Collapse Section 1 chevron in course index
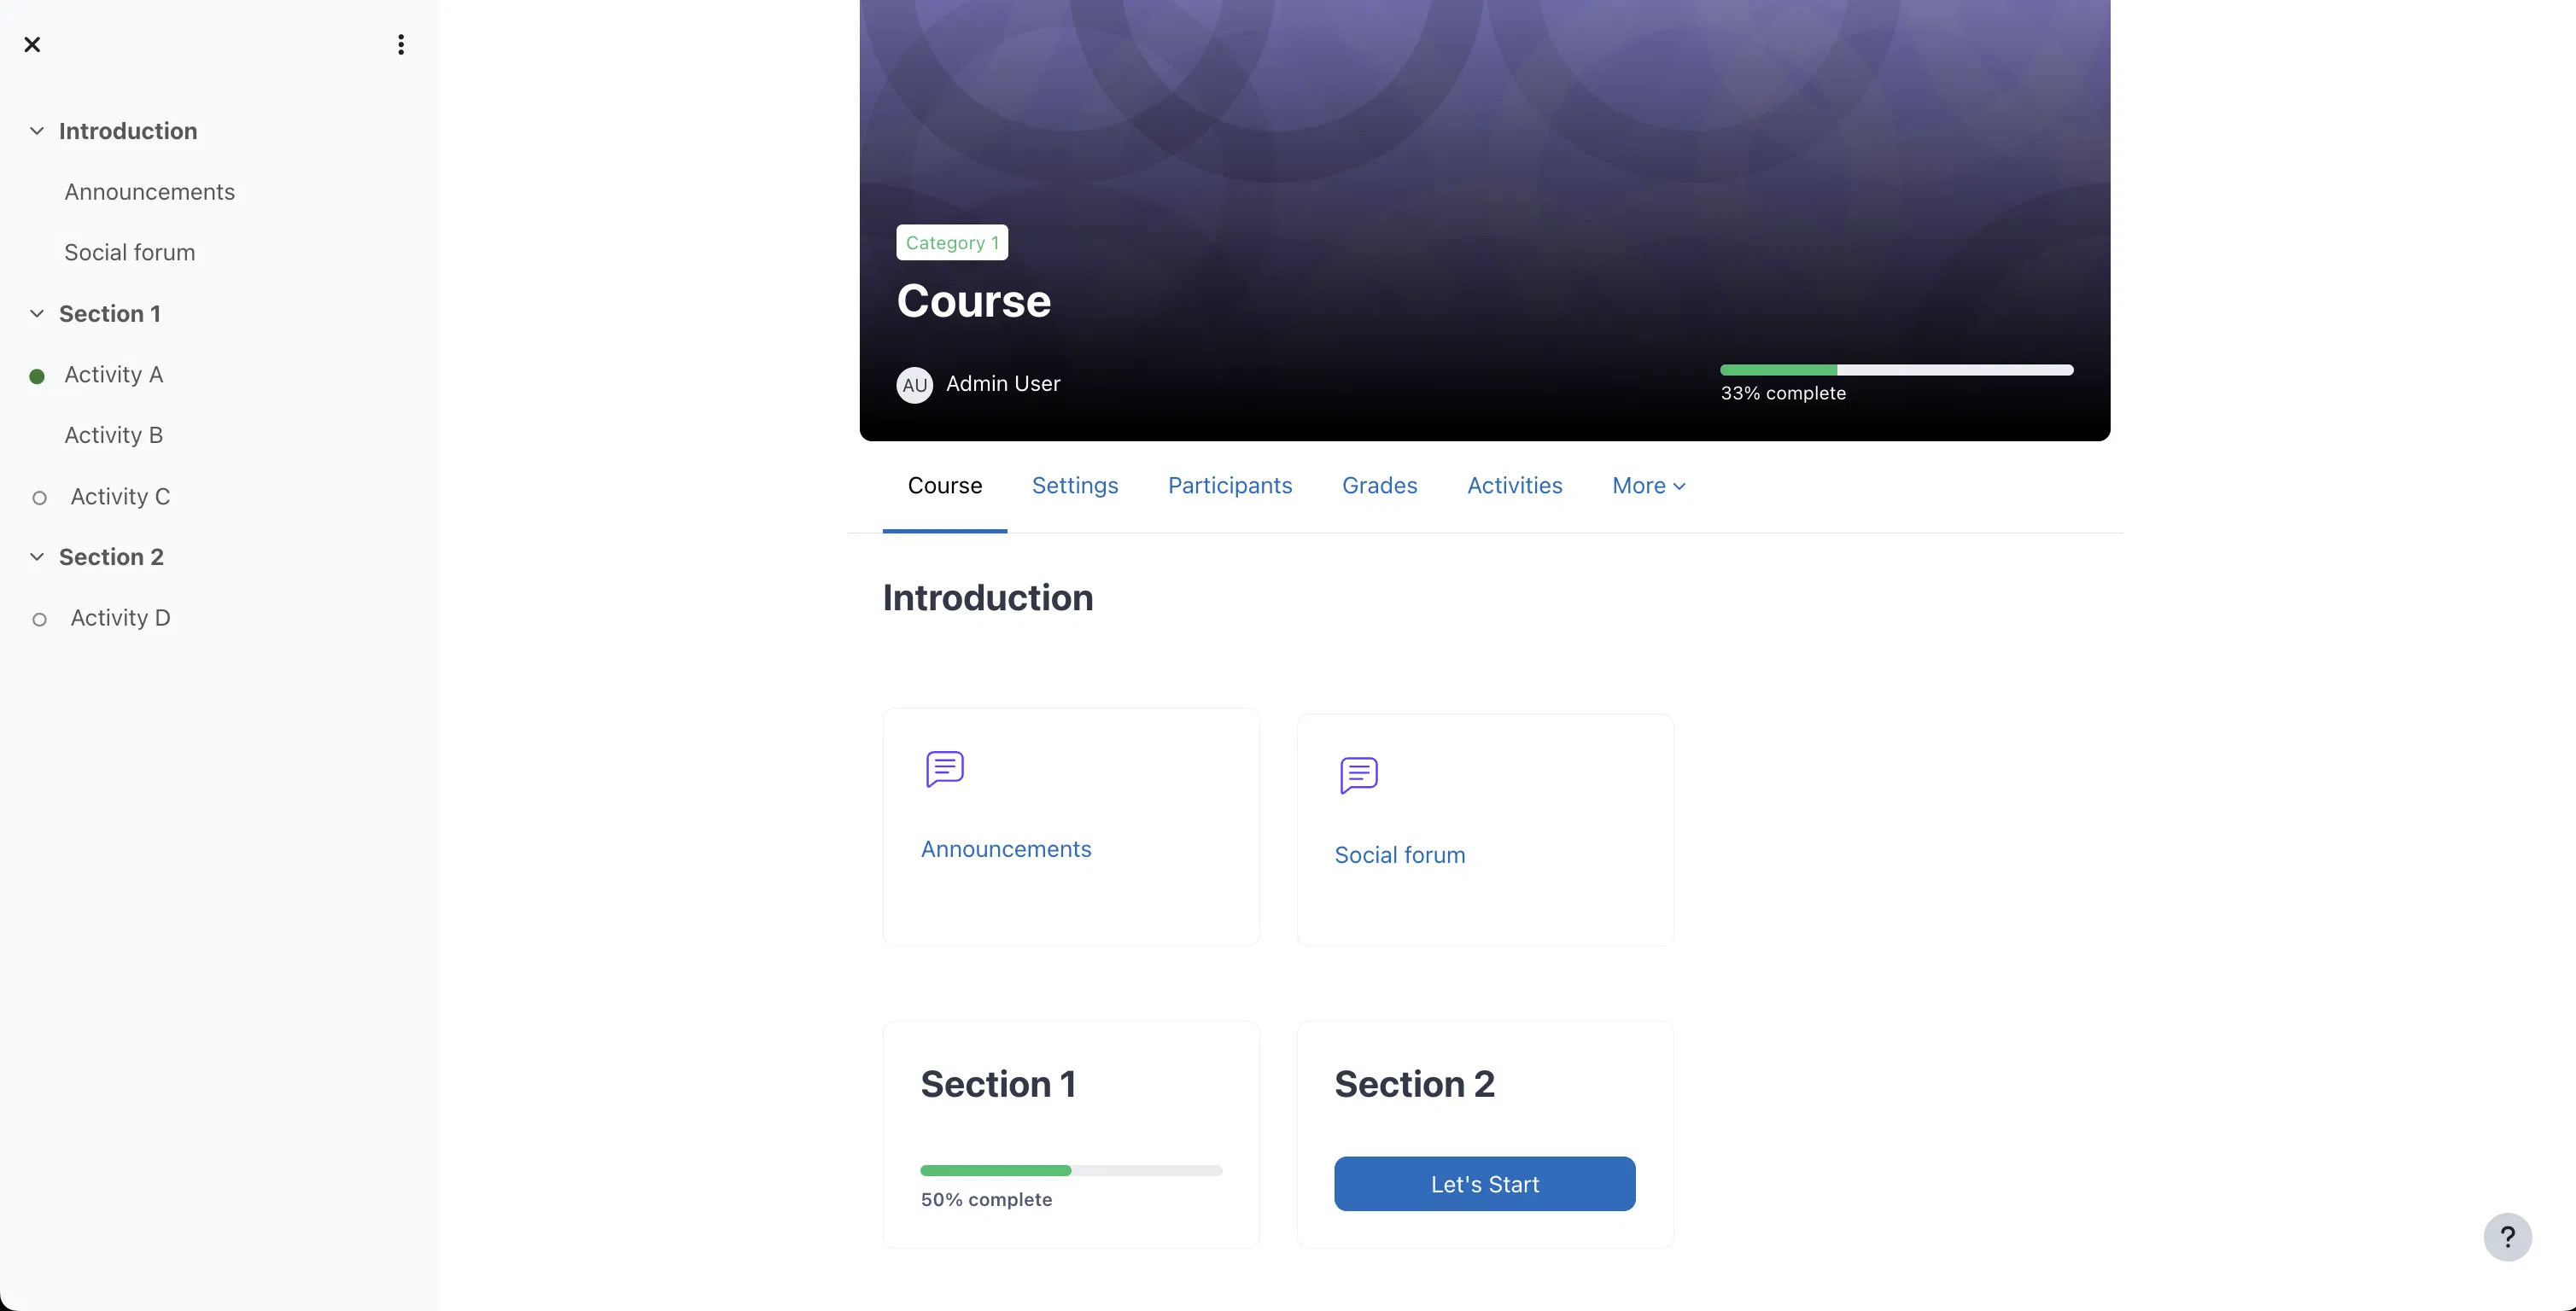The image size is (2576, 1311). (37, 314)
